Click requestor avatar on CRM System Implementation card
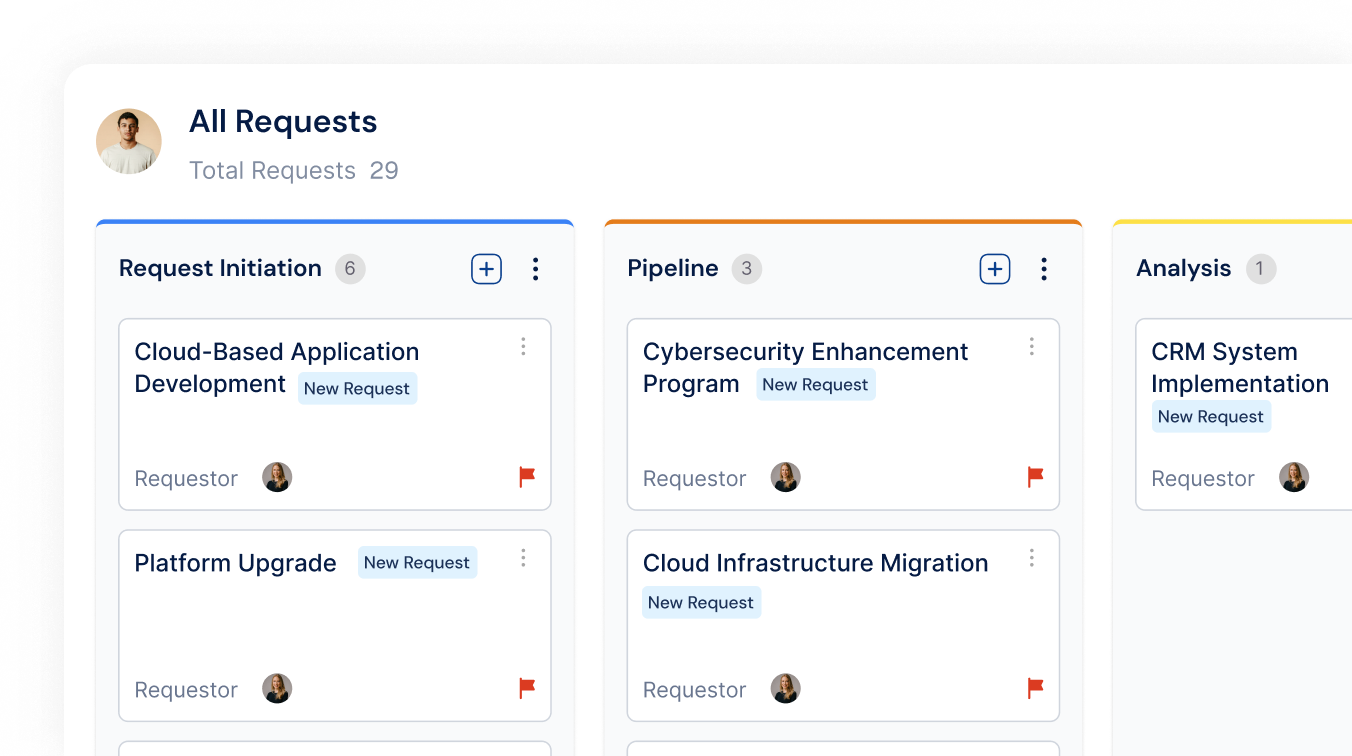Screen dimensions: 1352x756 tap(1294, 477)
